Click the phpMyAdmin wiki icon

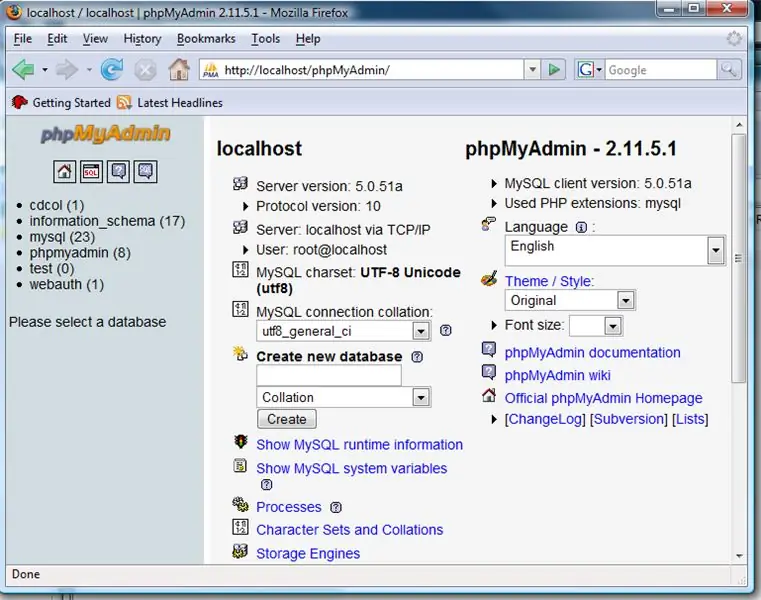pos(489,372)
